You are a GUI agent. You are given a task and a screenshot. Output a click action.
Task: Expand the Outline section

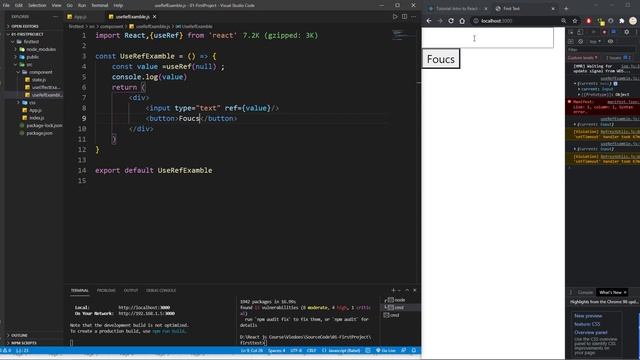tap(19, 335)
